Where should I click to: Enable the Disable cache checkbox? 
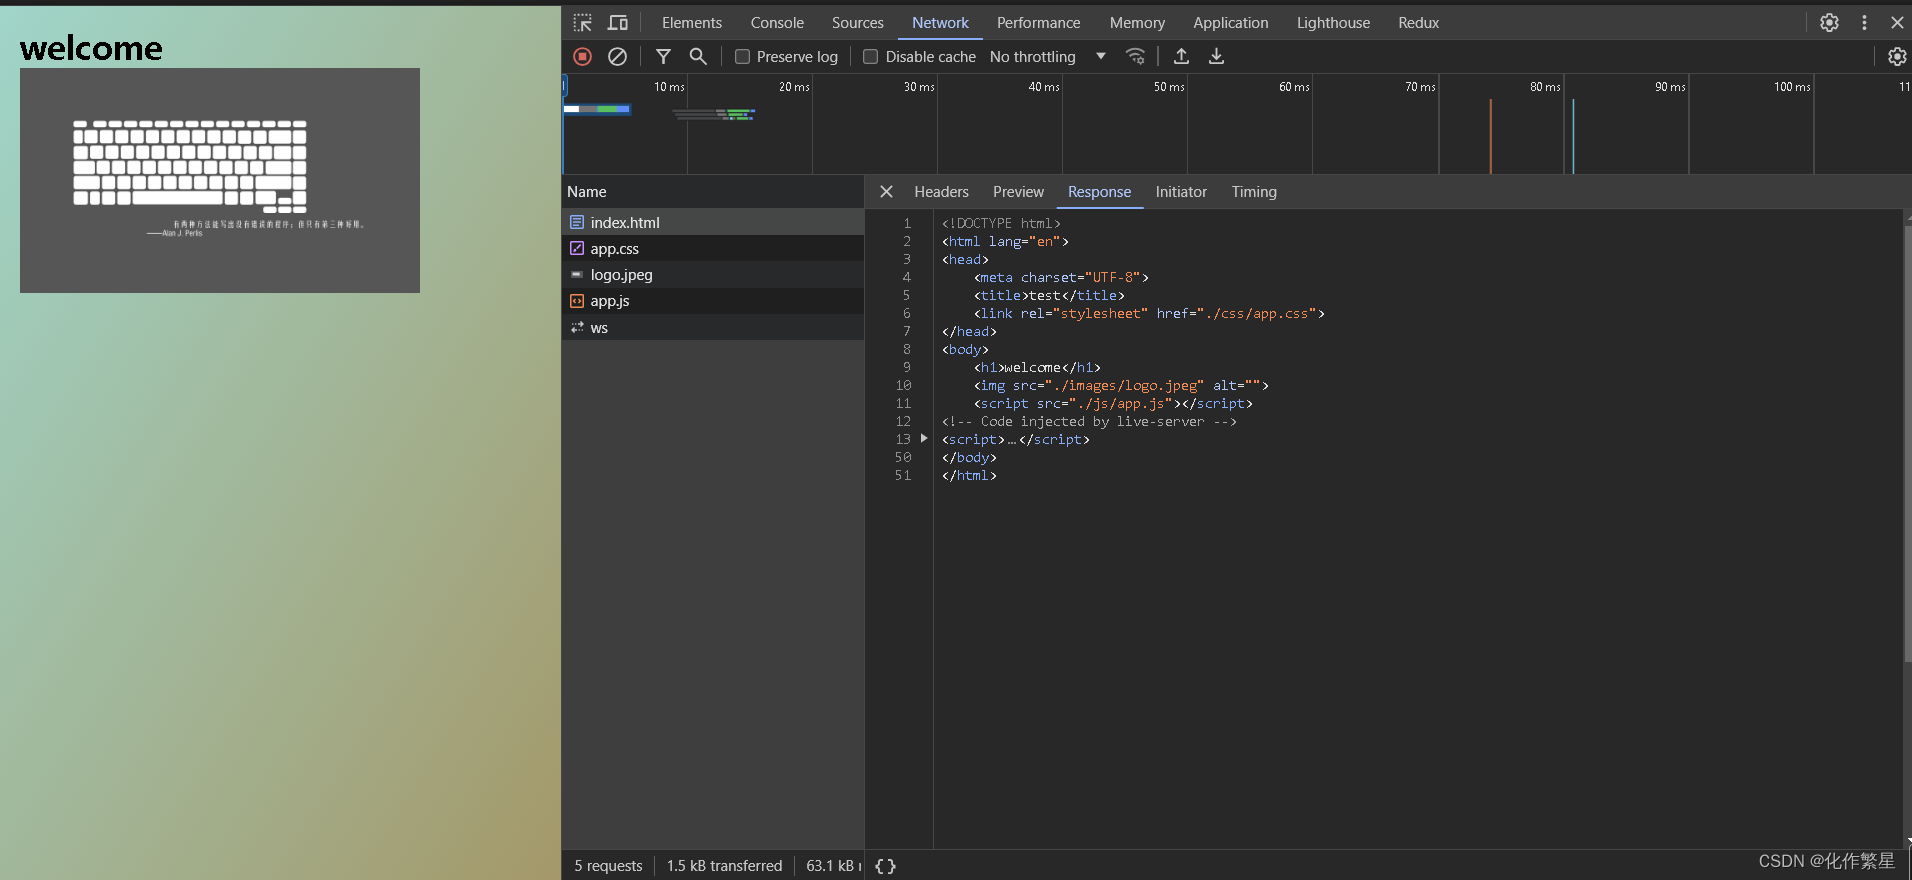[x=871, y=57]
